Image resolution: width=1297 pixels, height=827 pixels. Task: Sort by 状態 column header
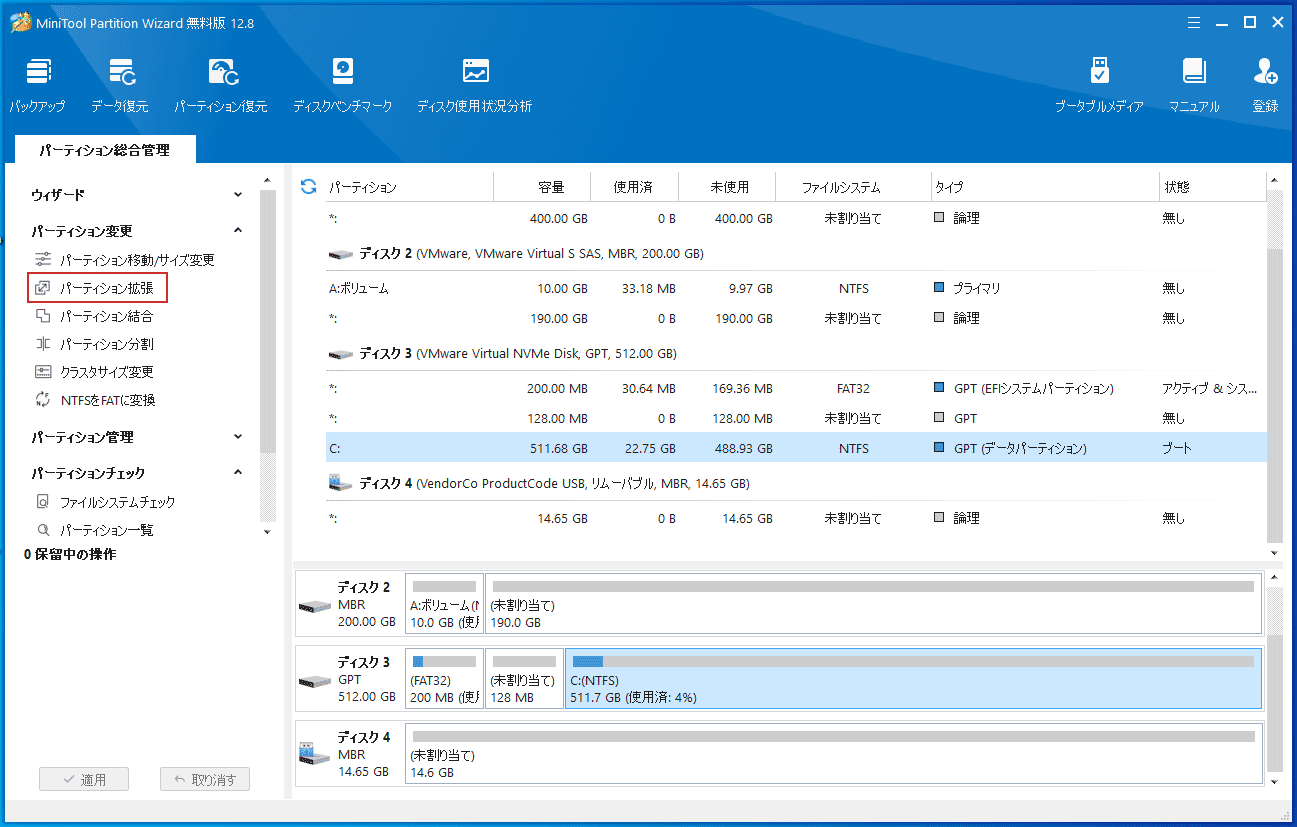click(1212, 187)
